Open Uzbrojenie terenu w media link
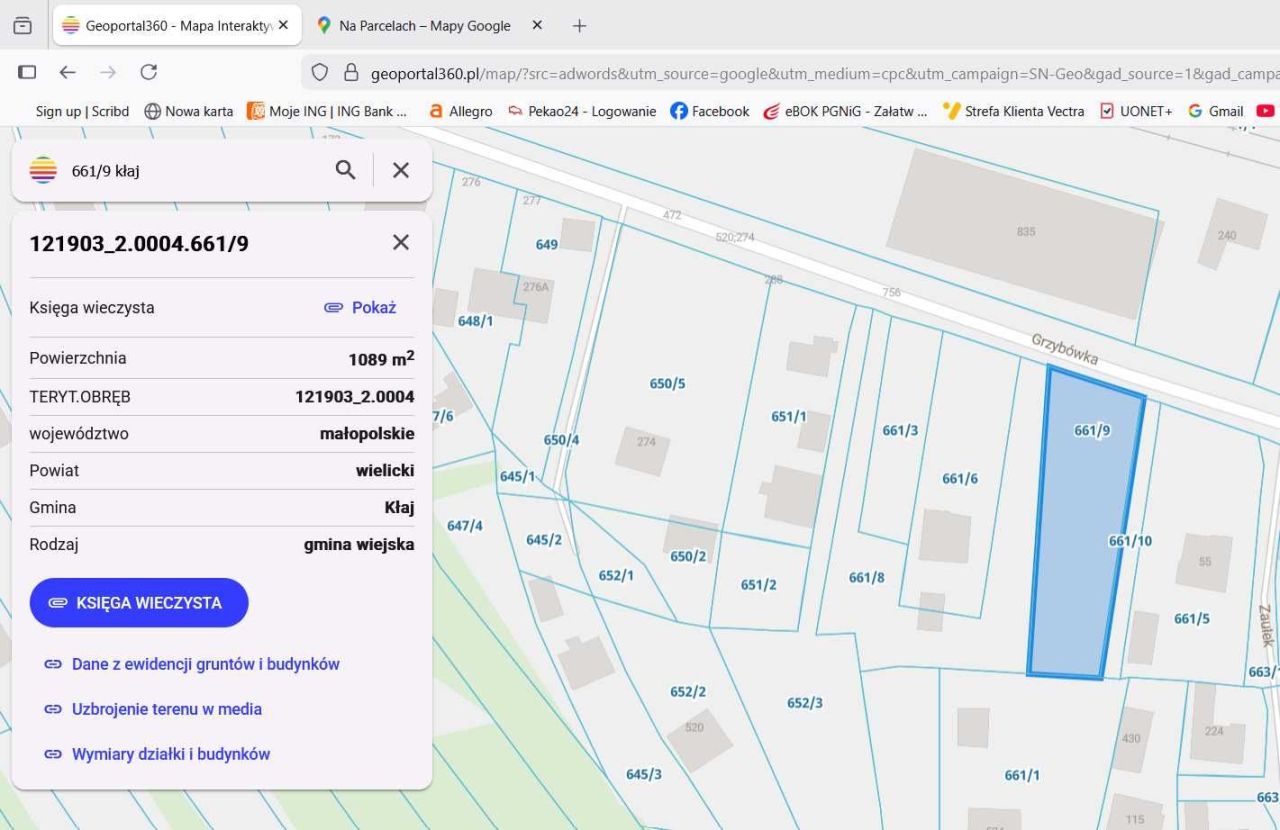This screenshot has height=830, width=1280. 166,709
